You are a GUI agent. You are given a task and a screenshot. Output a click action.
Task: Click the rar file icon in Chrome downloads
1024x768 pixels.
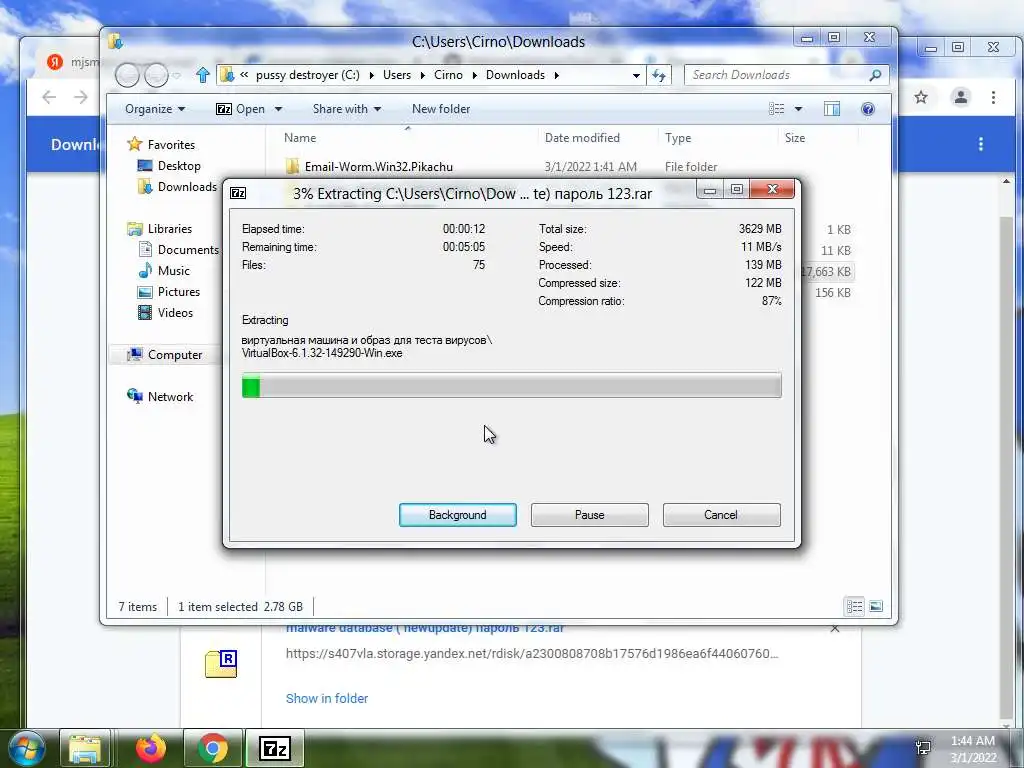(221, 664)
